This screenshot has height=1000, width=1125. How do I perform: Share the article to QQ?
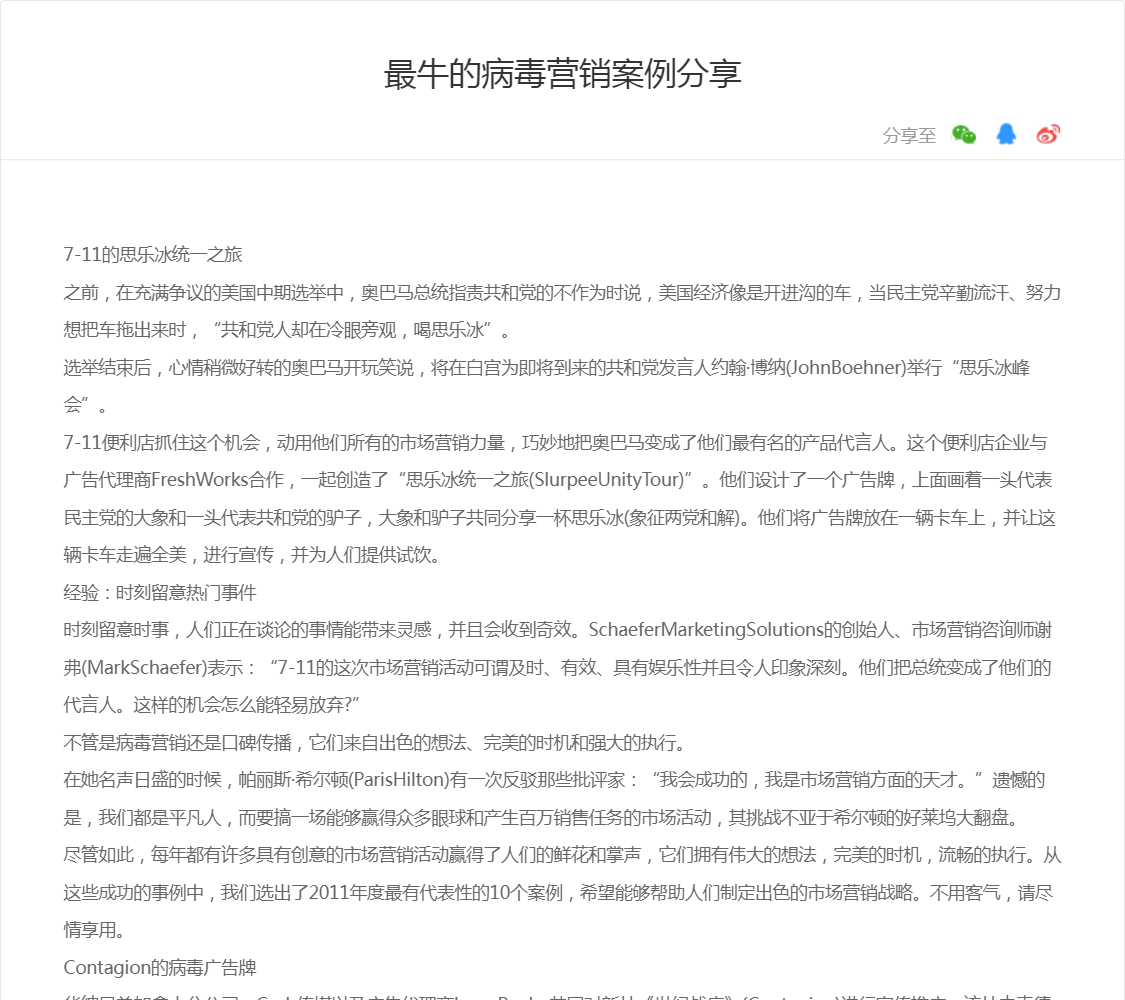[x=1006, y=134]
